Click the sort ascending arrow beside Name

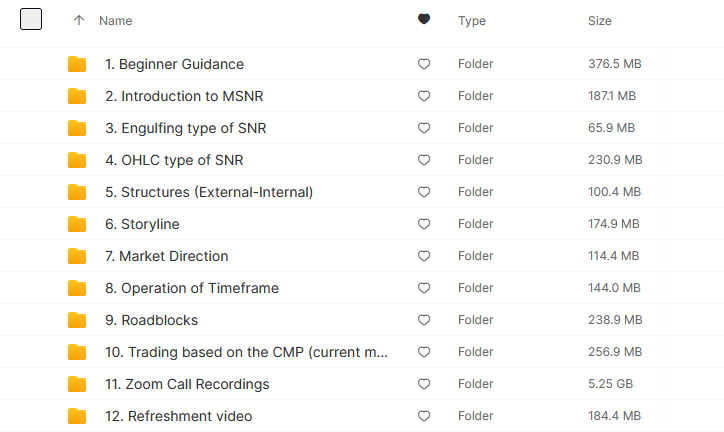(x=79, y=20)
